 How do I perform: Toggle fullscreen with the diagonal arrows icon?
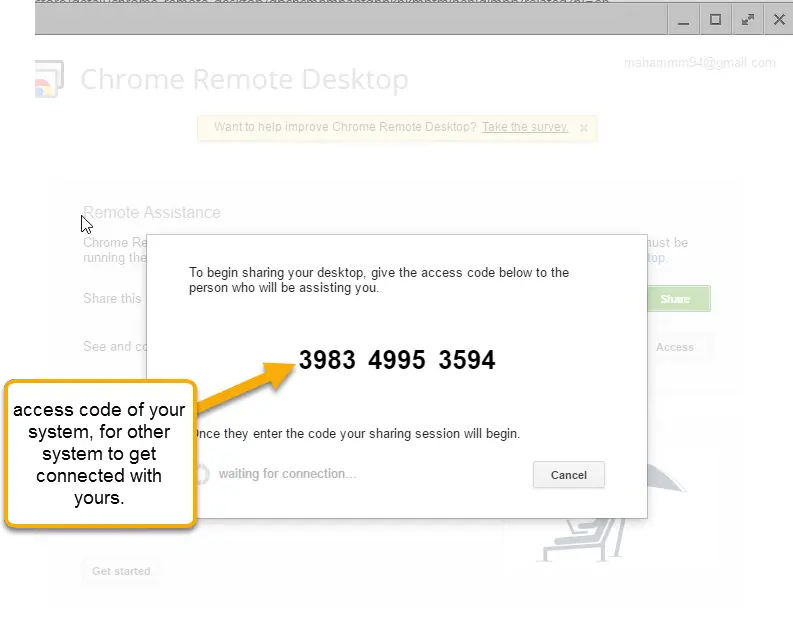tap(747, 20)
